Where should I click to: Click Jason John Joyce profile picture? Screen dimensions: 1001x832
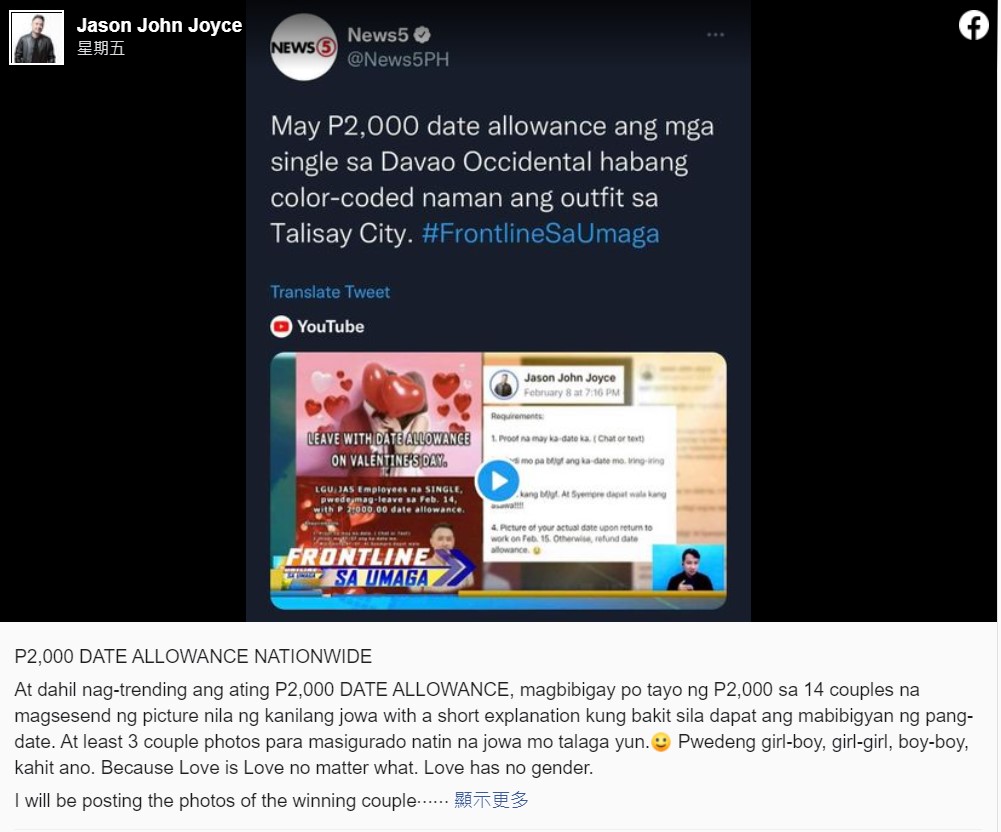click(36, 38)
